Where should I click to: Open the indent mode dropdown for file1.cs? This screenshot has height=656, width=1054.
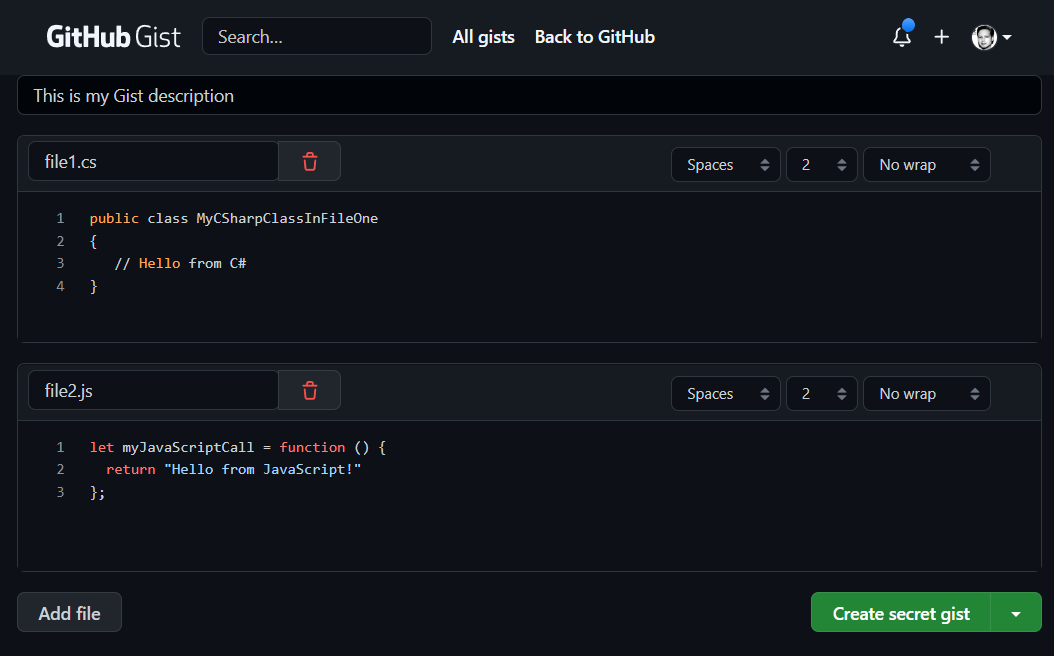tap(725, 164)
